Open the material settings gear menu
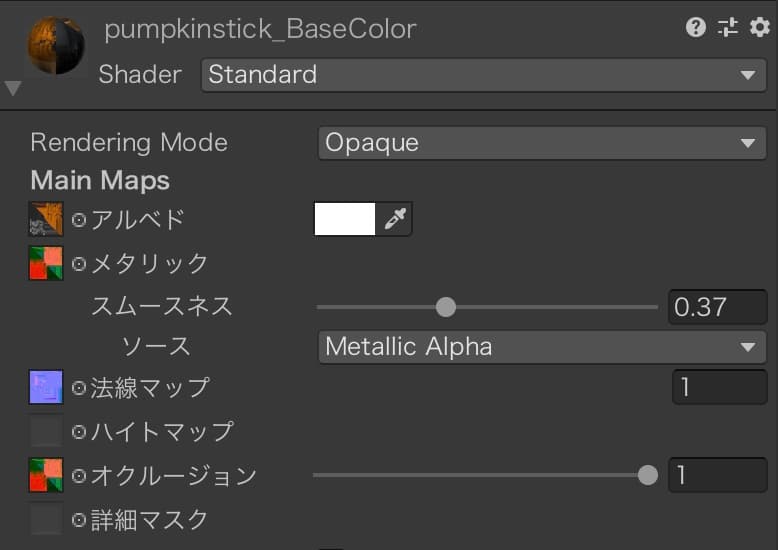Viewport: 778px width, 550px height. pyautogui.click(x=759, y=28)
